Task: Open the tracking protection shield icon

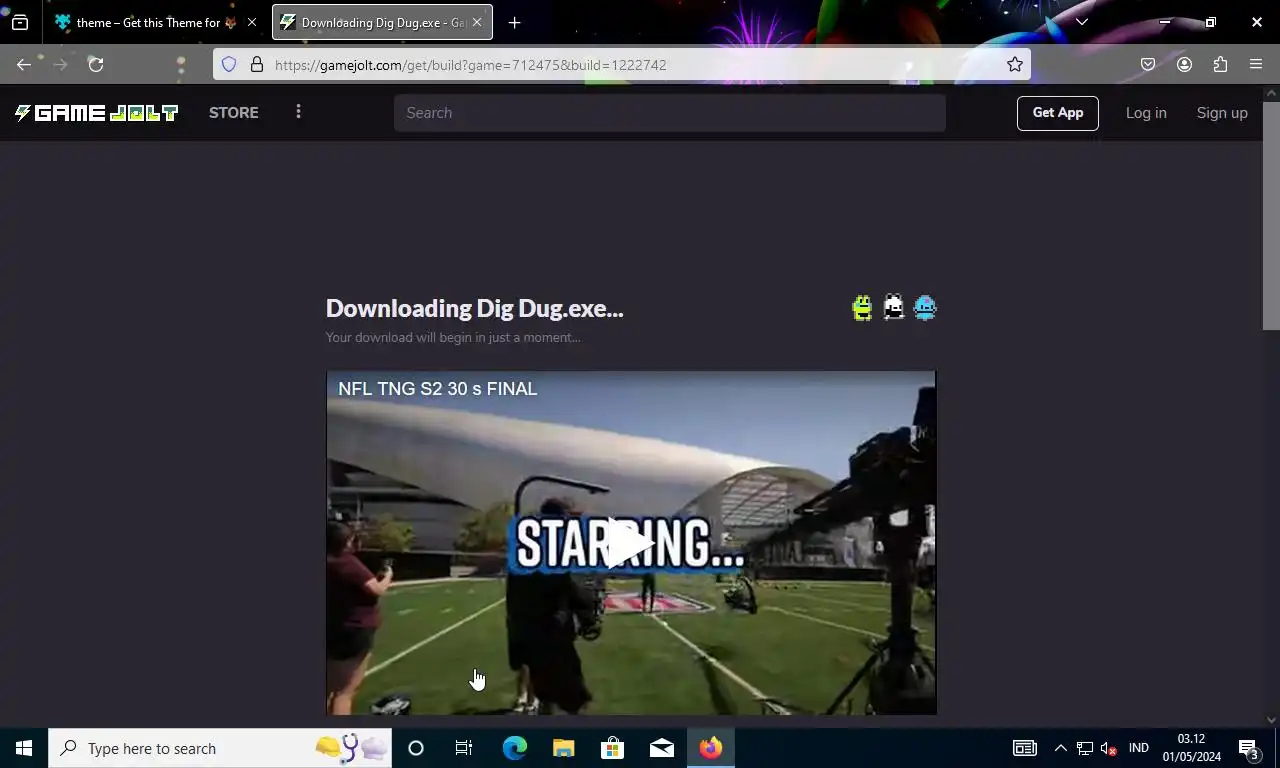Action: [229, 64]
